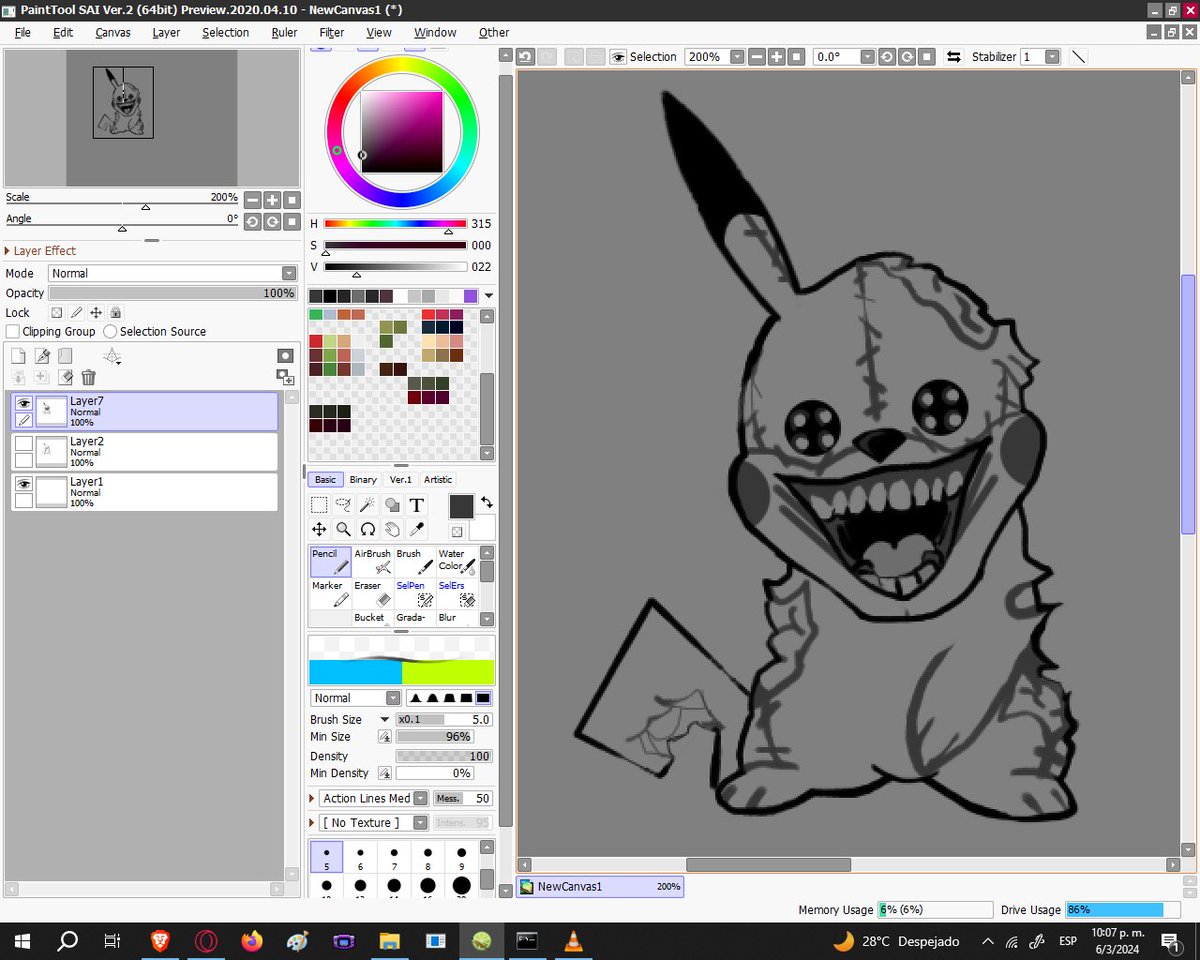This screenshot has width=1200, height=960.
Task: Add a layer mask
Action: [285, 356]
